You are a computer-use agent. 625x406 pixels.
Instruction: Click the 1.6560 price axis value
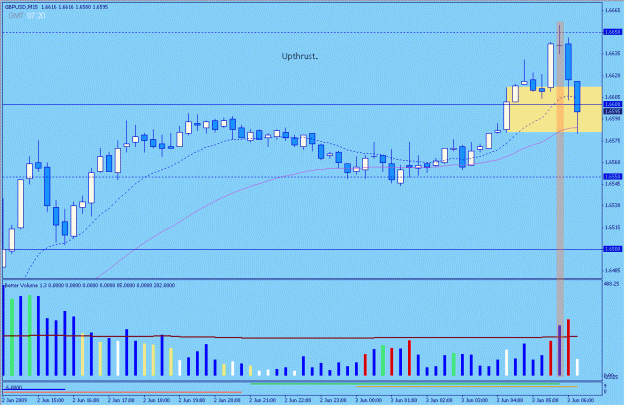point(613,162)
